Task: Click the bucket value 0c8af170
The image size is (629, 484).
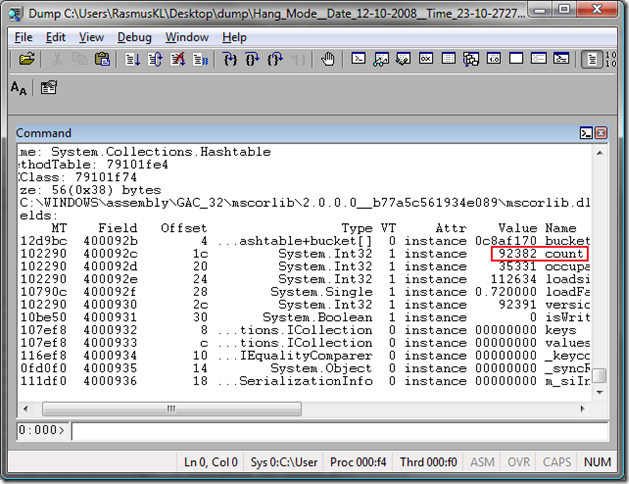Action: pos(506,241)
